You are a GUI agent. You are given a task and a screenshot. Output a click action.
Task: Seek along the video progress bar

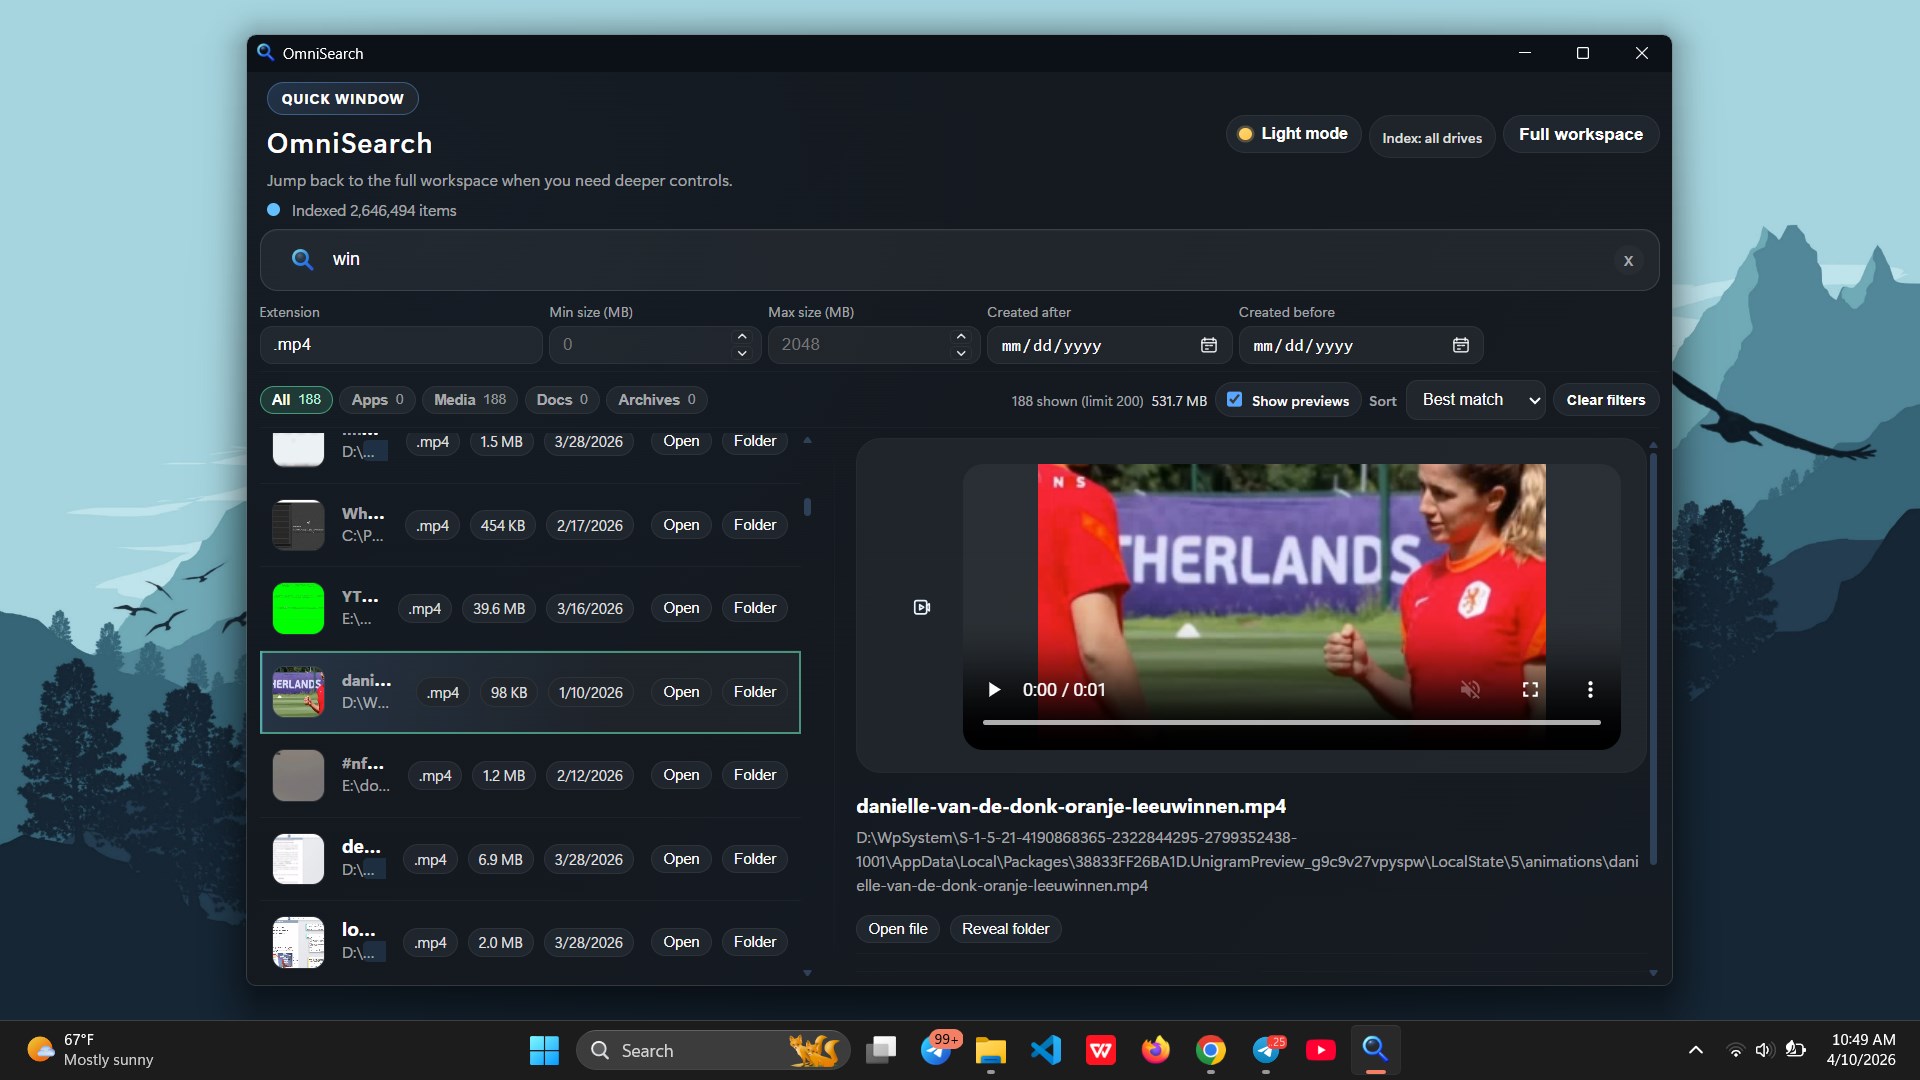[1290, 722]
